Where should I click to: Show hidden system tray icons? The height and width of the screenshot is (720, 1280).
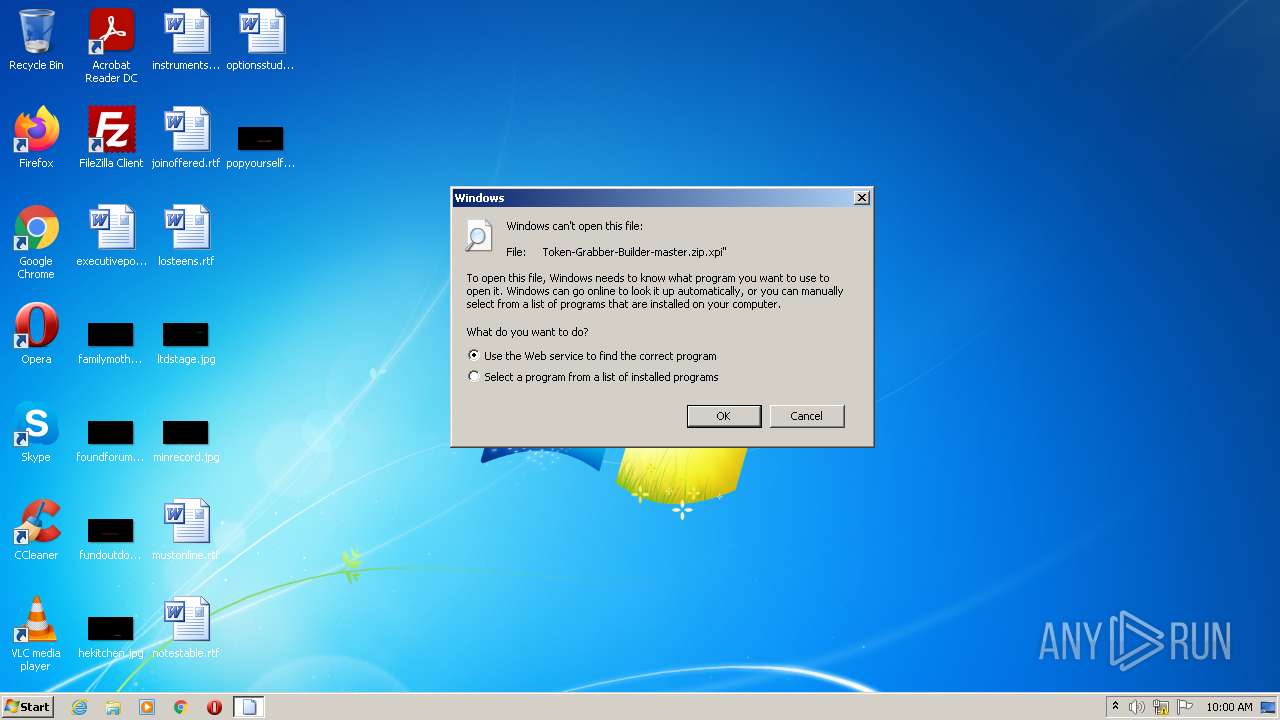point(1115,707)
